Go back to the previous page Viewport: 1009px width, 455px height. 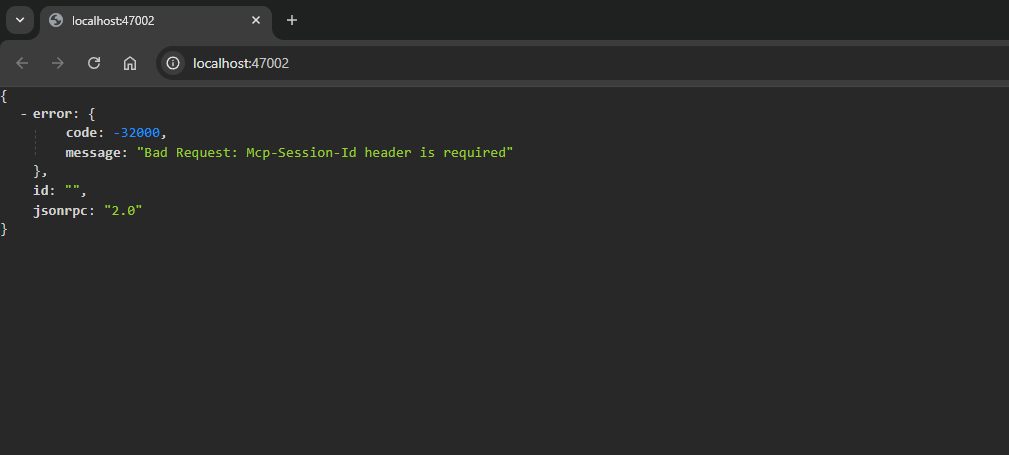22,63
